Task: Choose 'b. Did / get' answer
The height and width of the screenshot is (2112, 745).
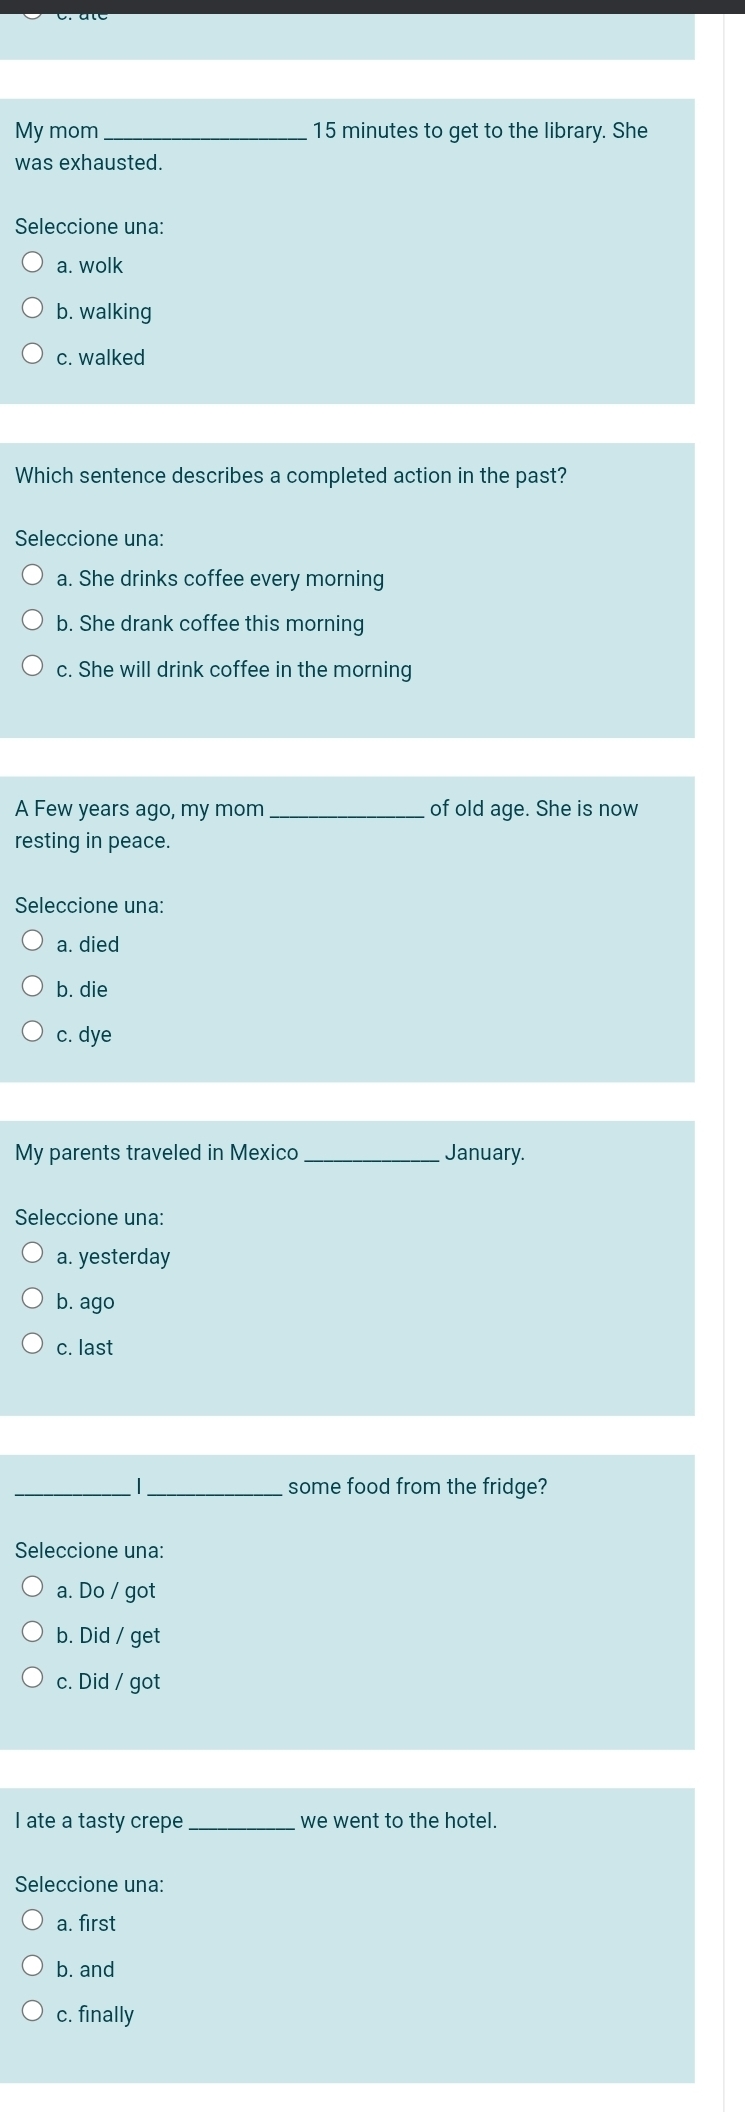Action: click(33, 1634)
